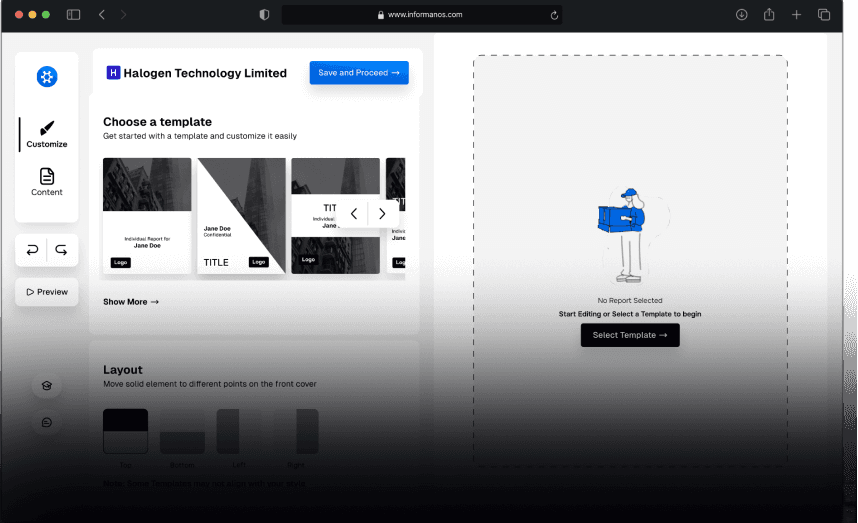Click the www.informanos.com address bar

coord(421,15)
